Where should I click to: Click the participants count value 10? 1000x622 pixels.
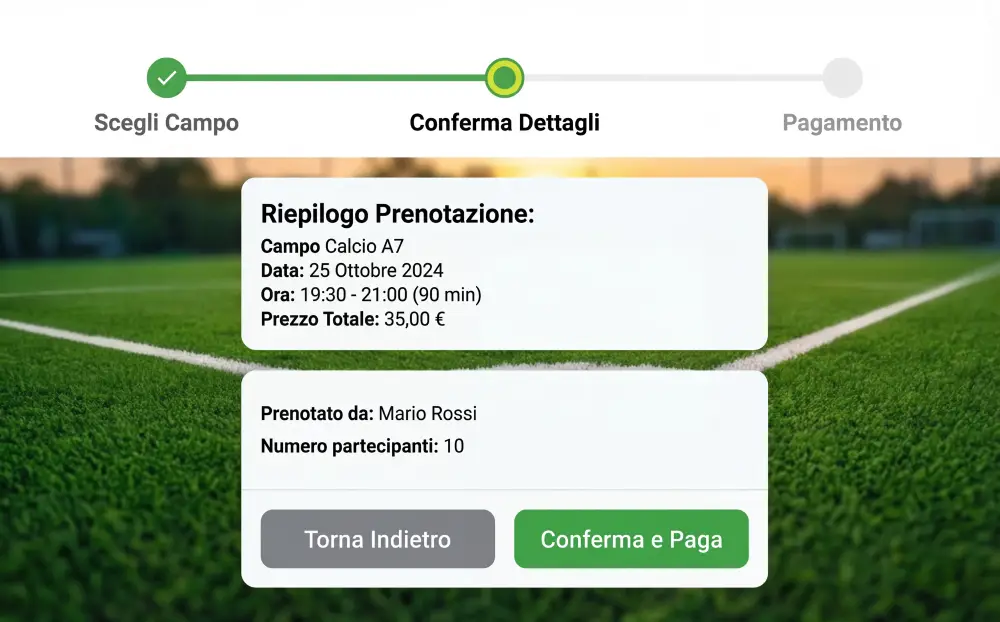tap(454, 446)
